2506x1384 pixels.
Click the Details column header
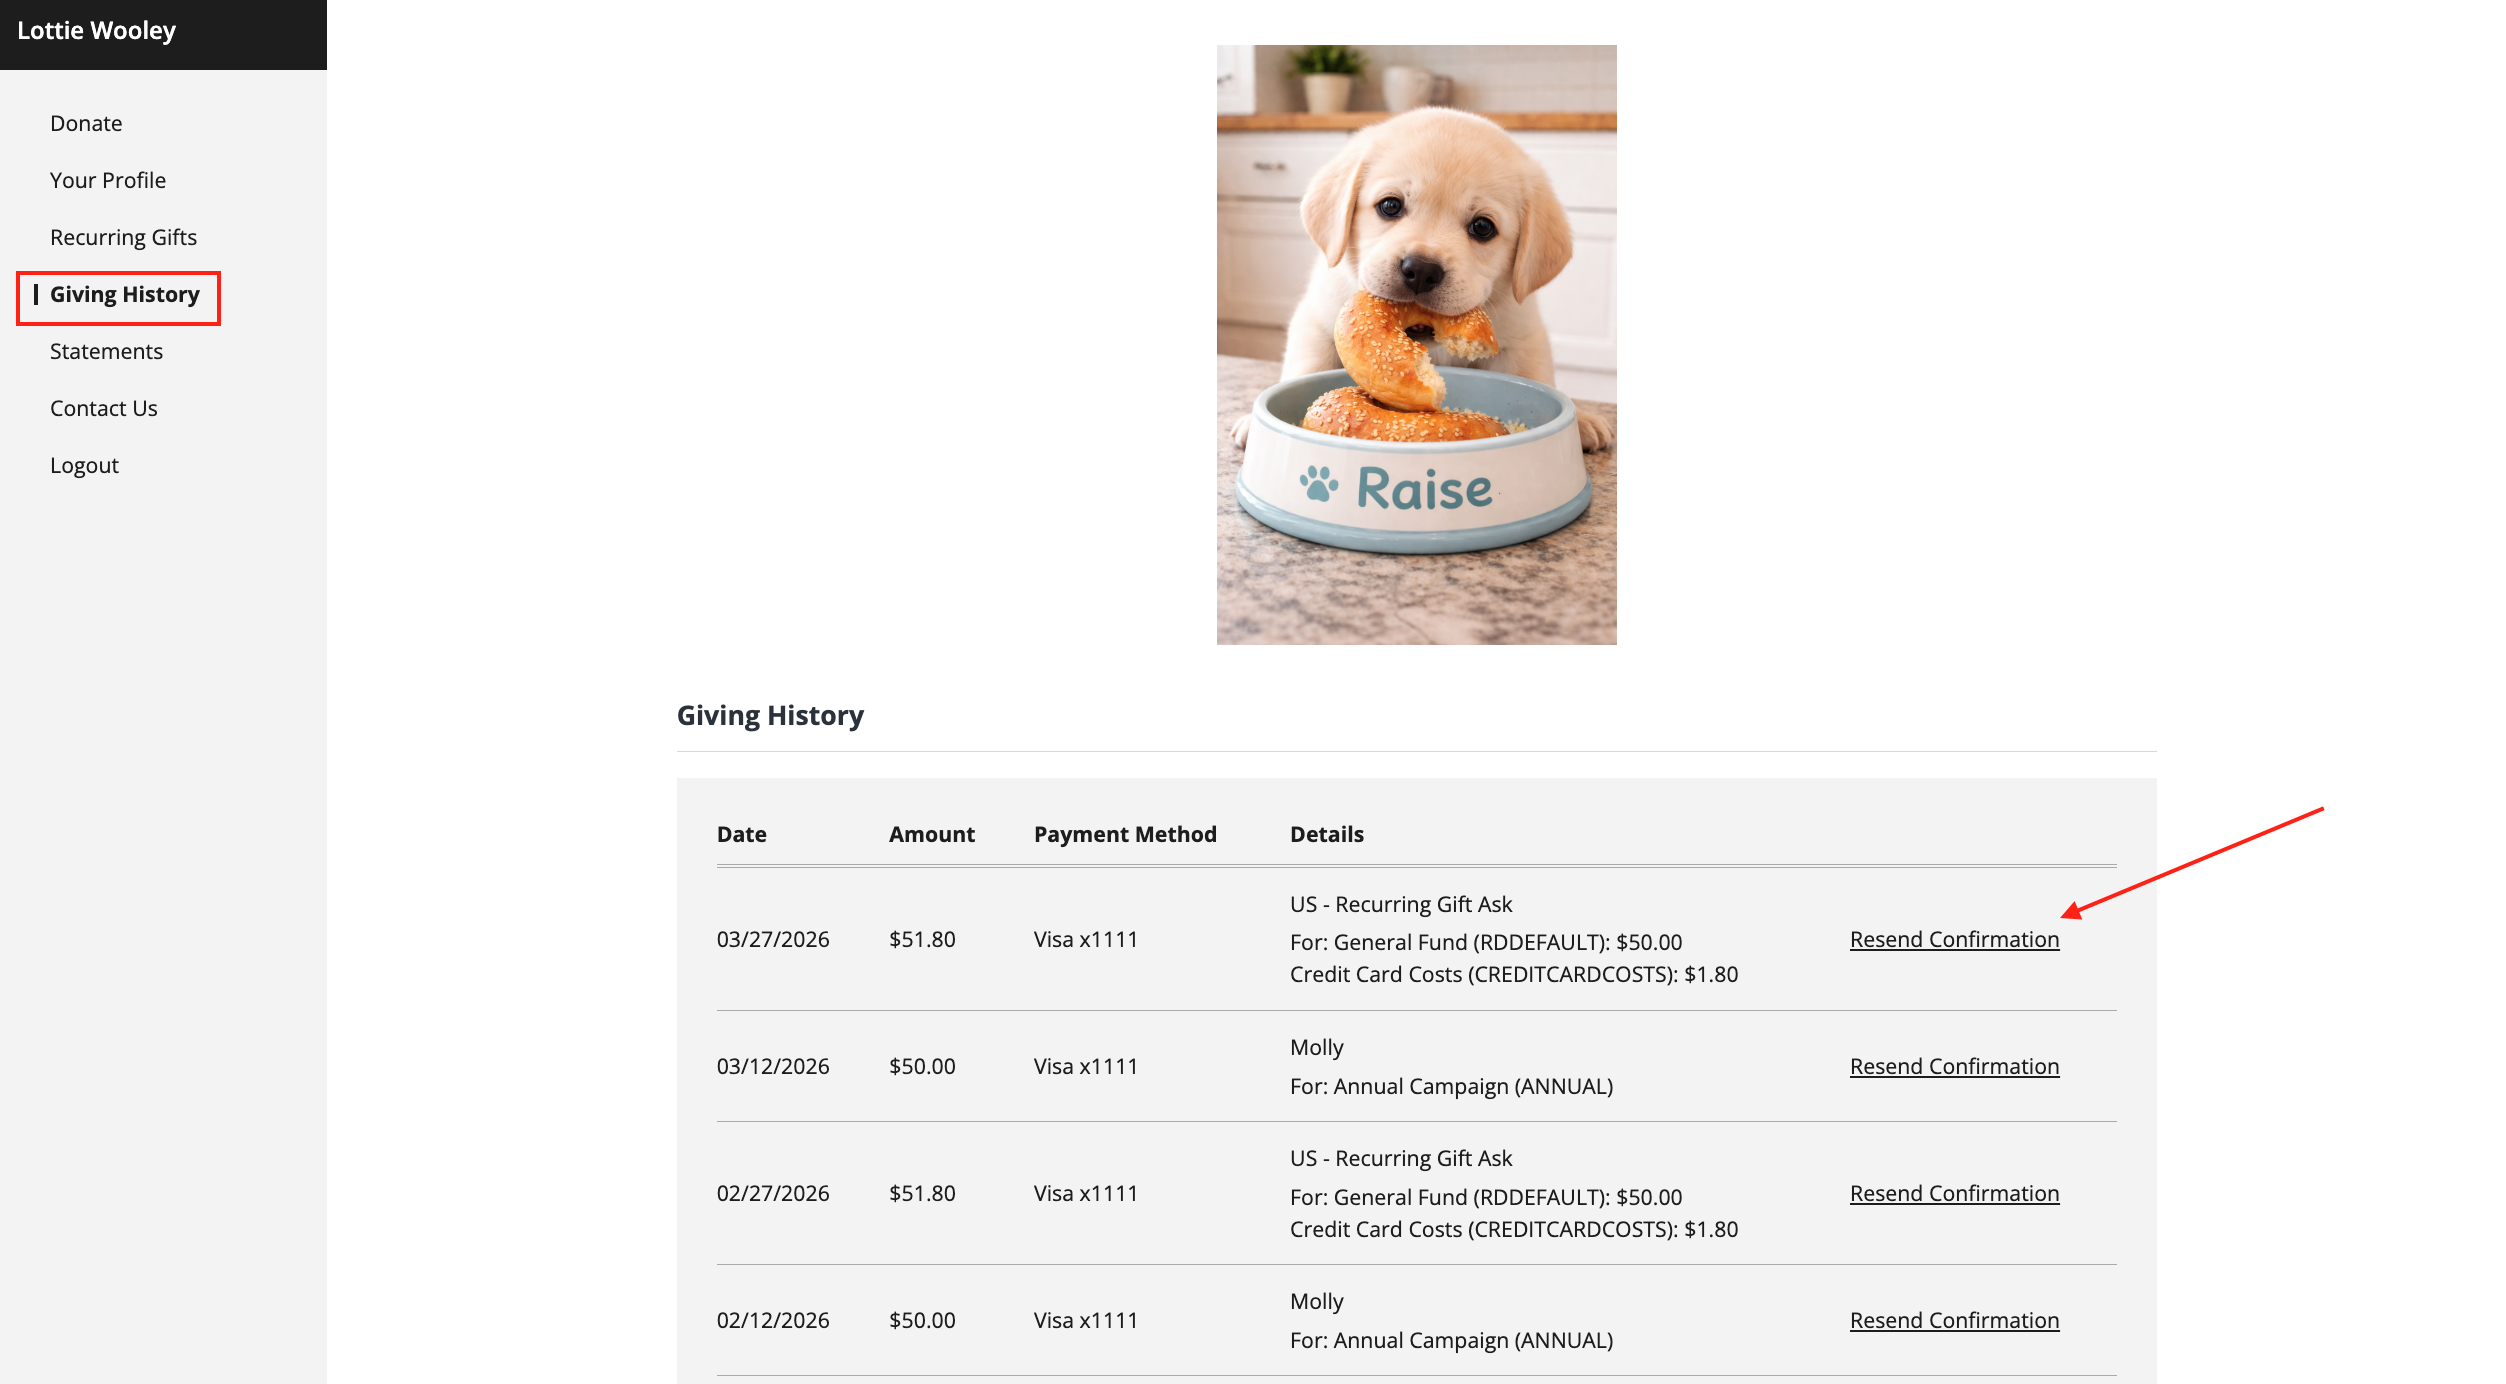point(1326,834)
